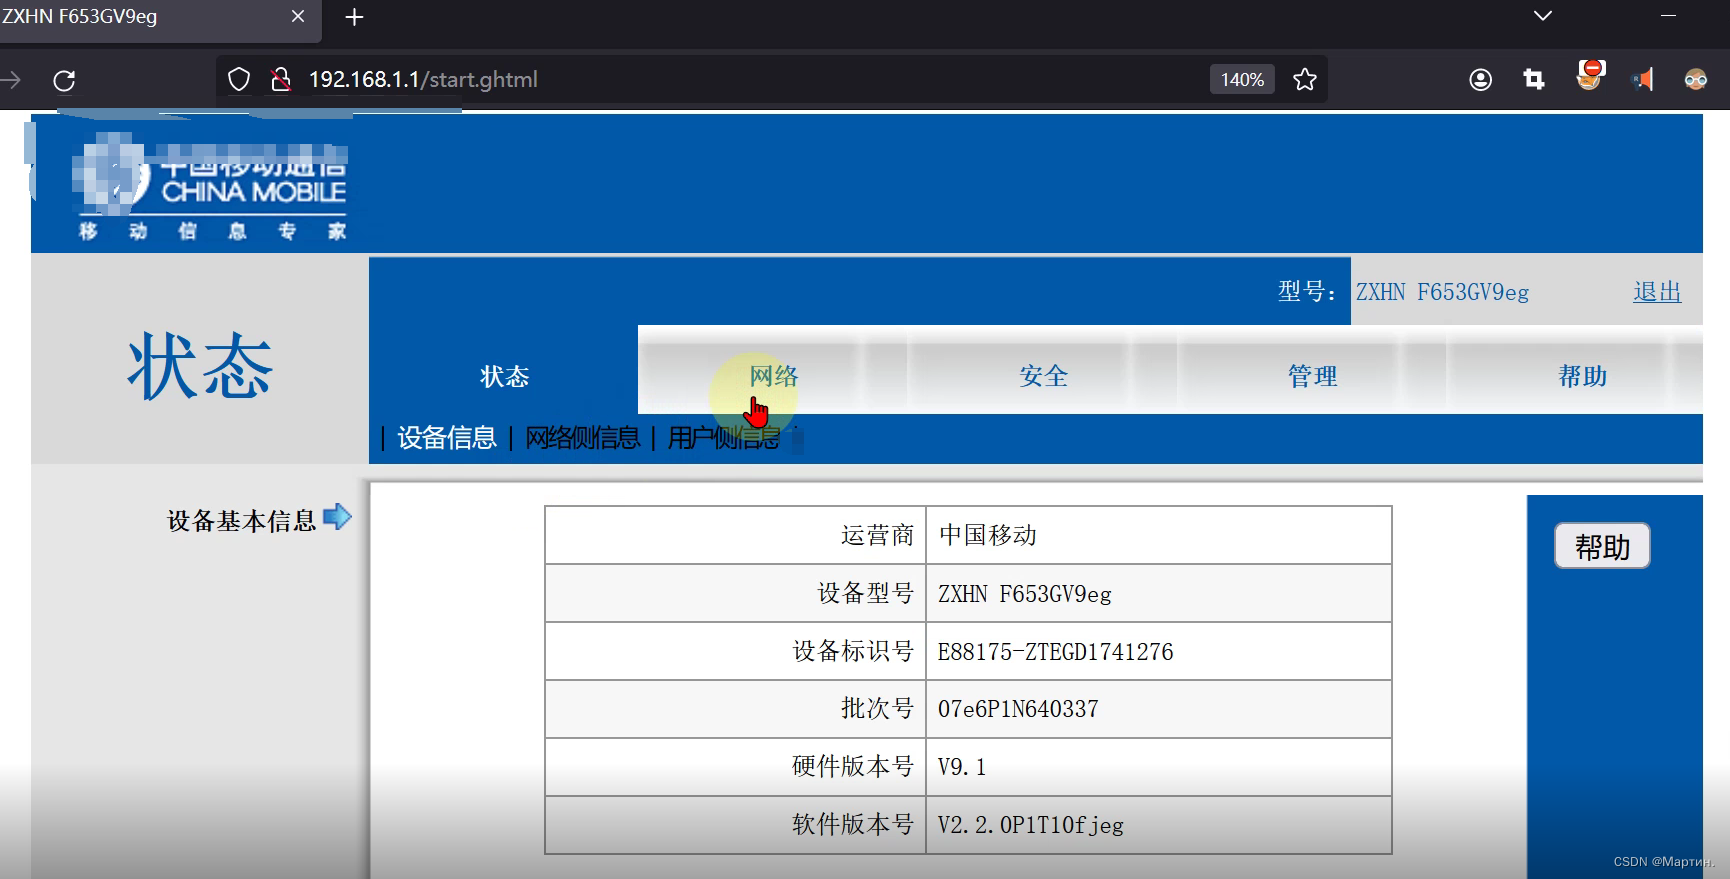Screen dimensions: 1730x879
Task: Open the extension icon with glasses face
Action: click(1696, 80)
